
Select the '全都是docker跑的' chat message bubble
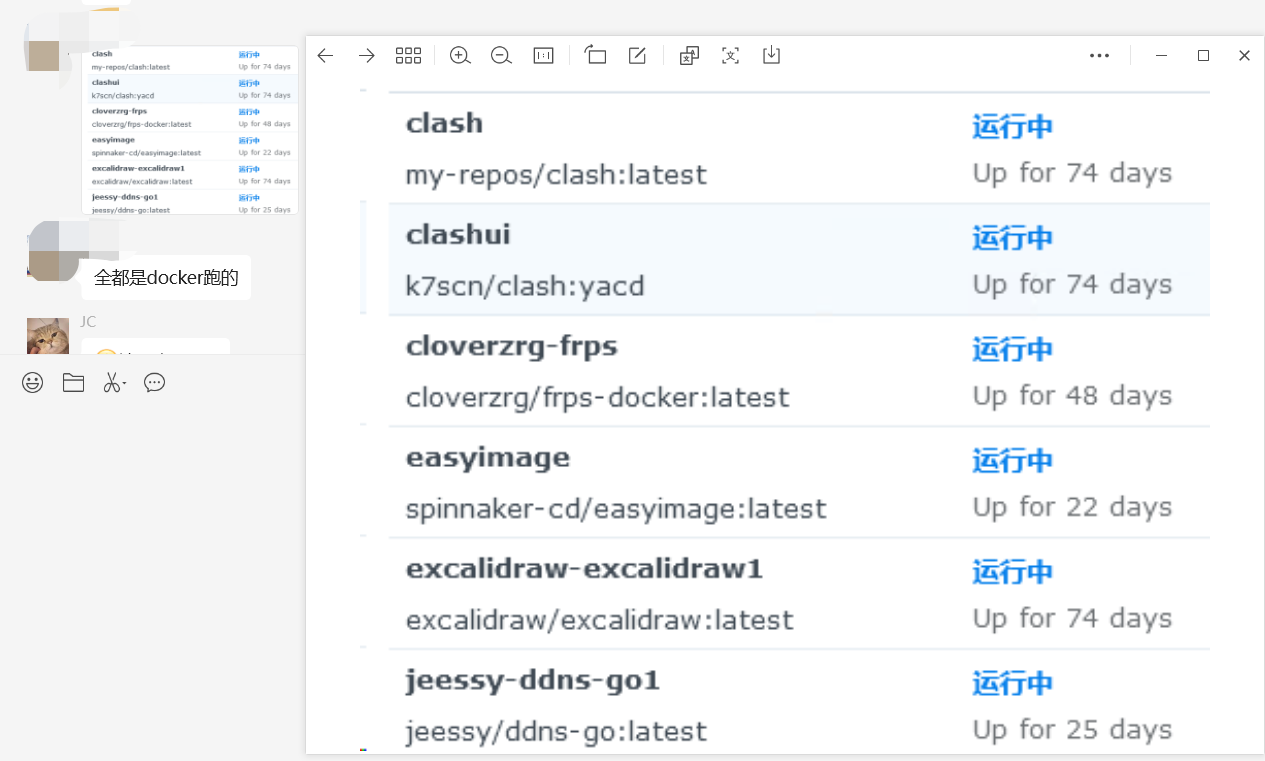coord(166,277)
